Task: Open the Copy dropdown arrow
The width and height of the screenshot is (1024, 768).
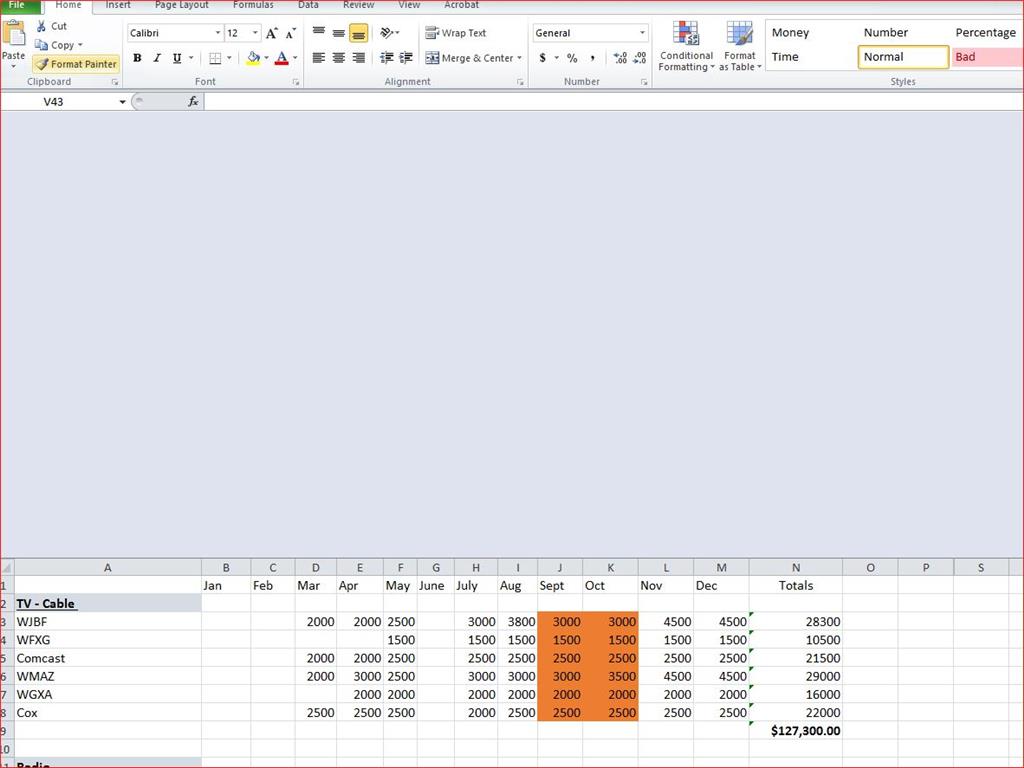Action: click(80, 45)
